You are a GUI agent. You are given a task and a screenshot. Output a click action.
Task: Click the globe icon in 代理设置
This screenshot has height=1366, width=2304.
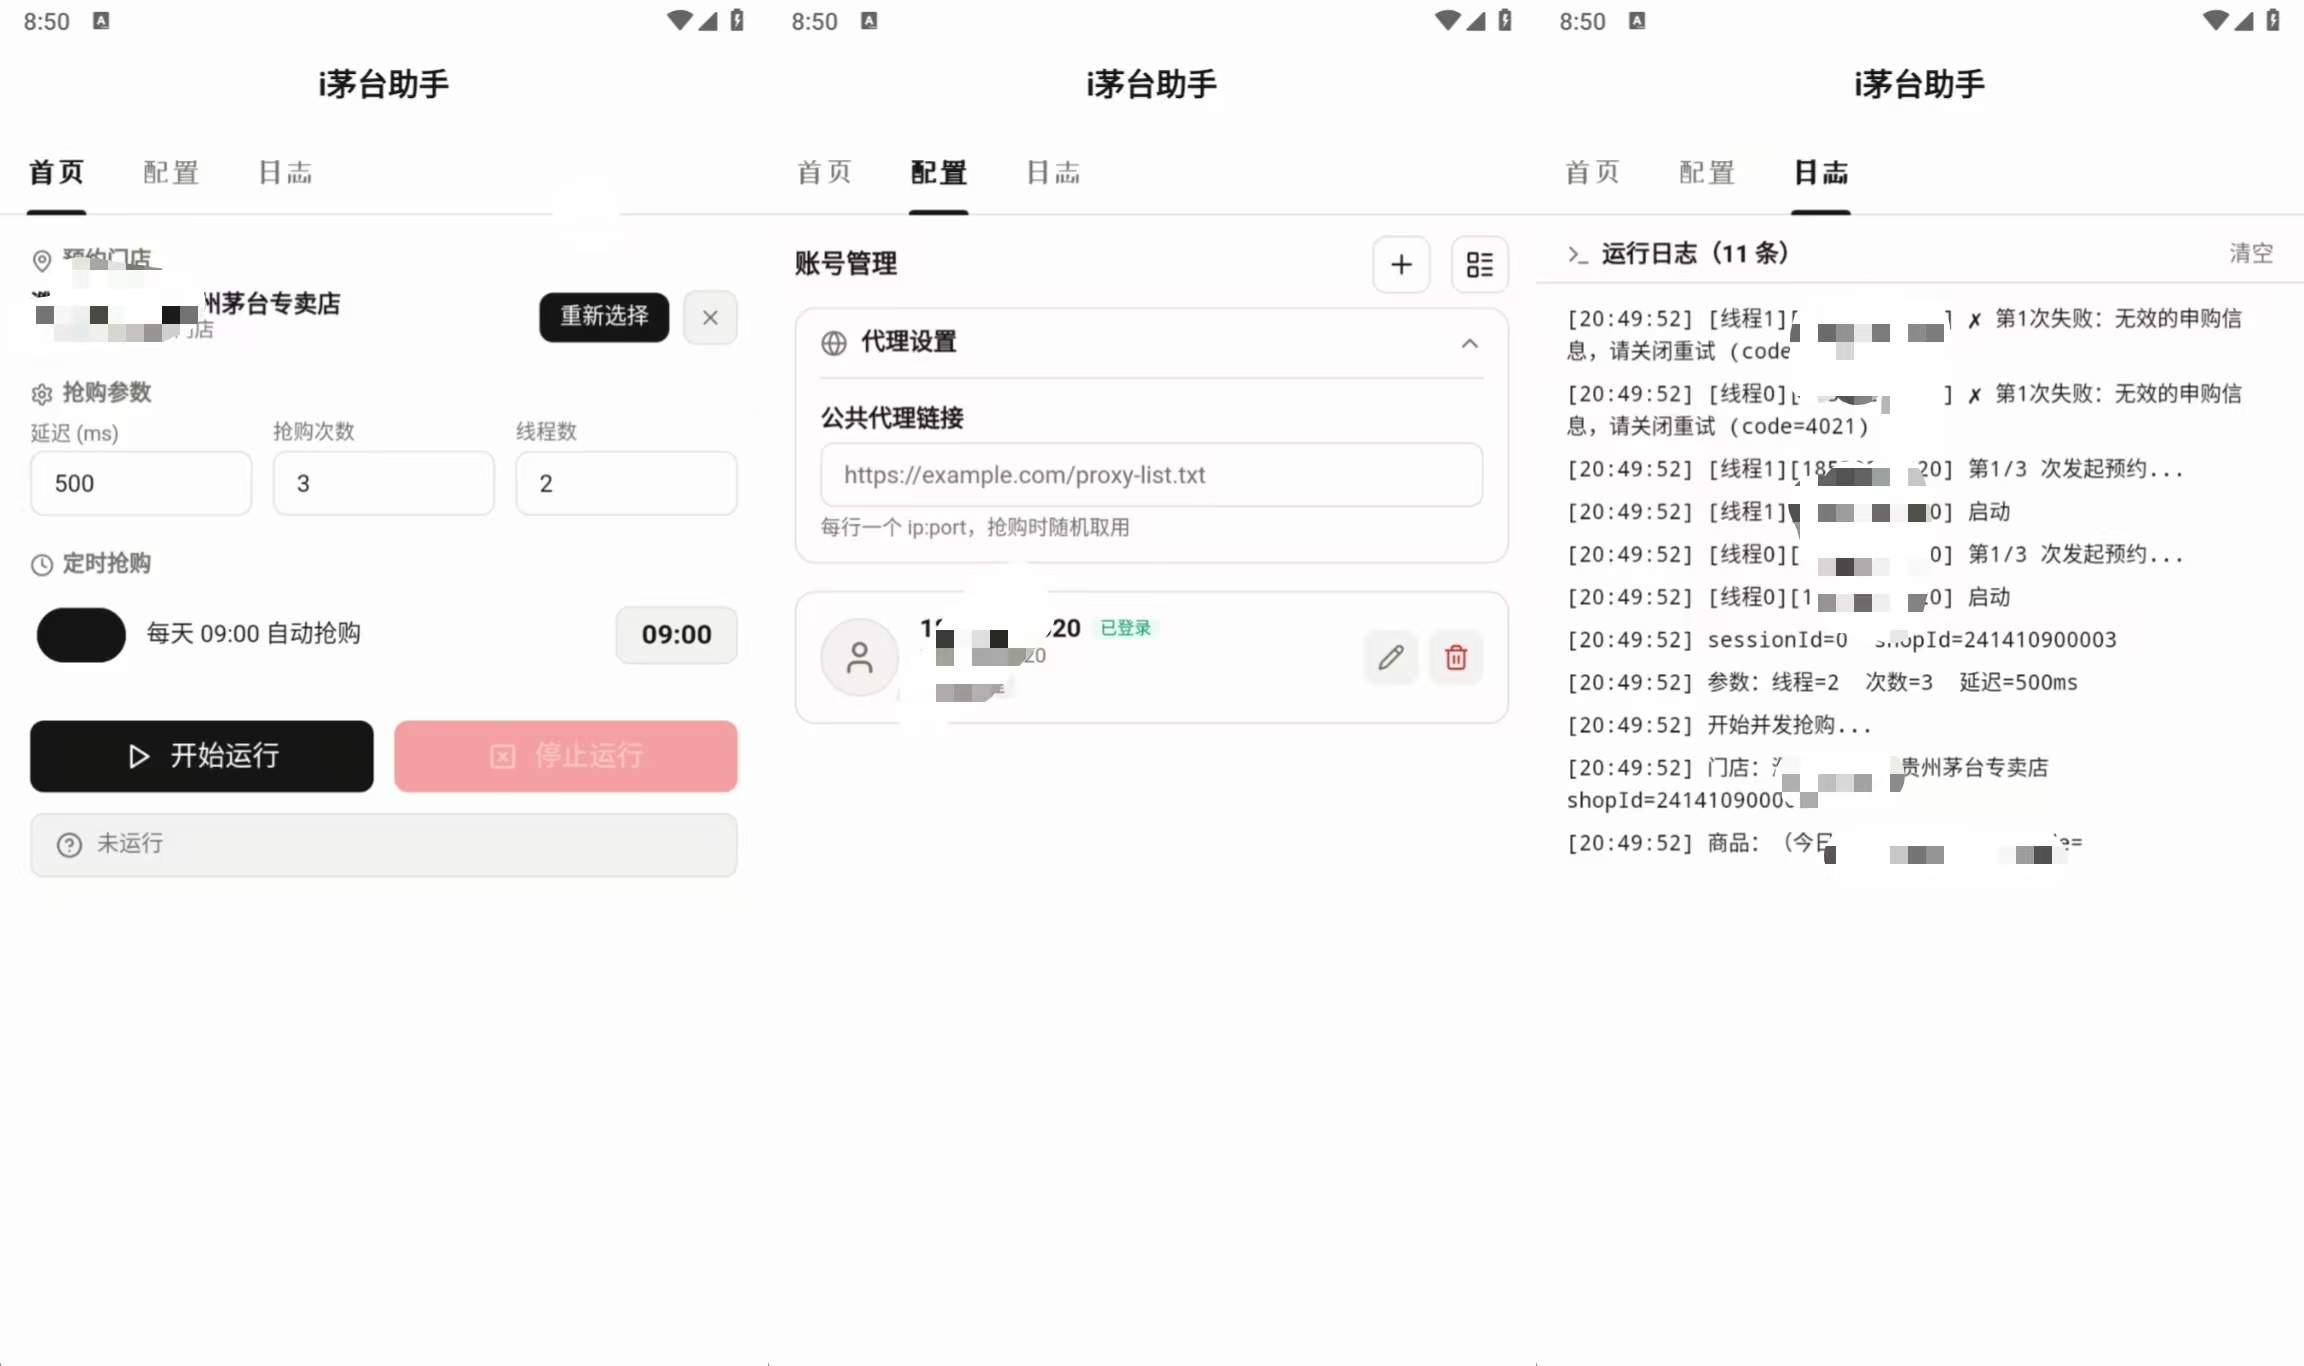(x=834, y=343)
